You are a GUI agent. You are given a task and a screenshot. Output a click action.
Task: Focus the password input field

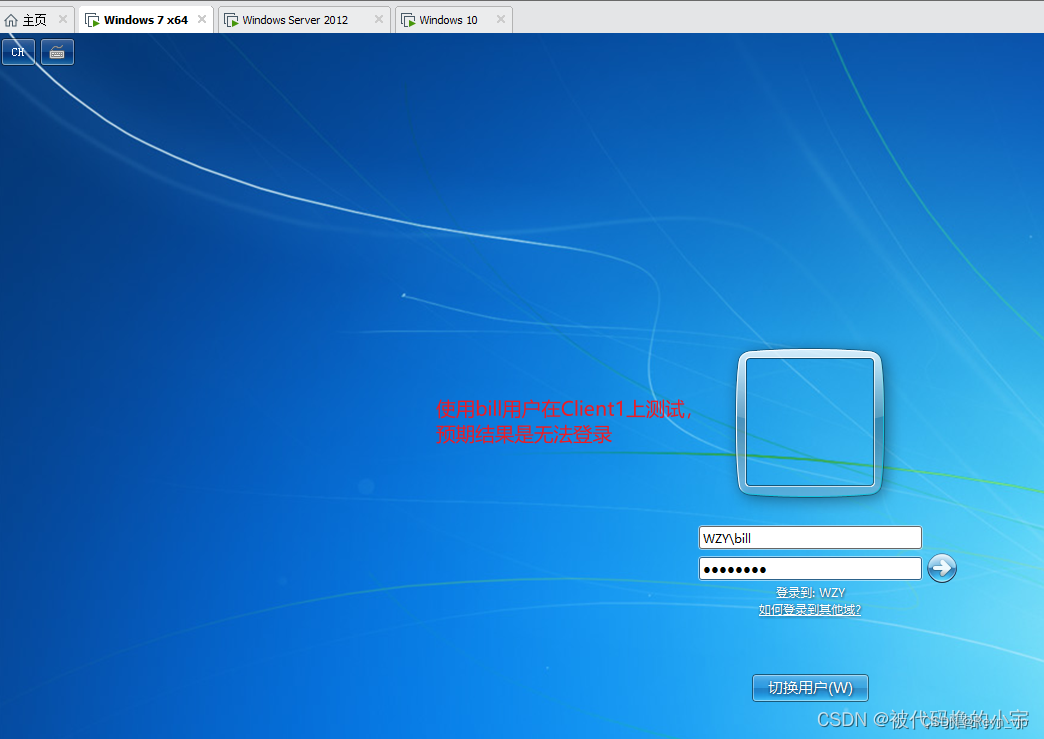[x=810, y=569]
